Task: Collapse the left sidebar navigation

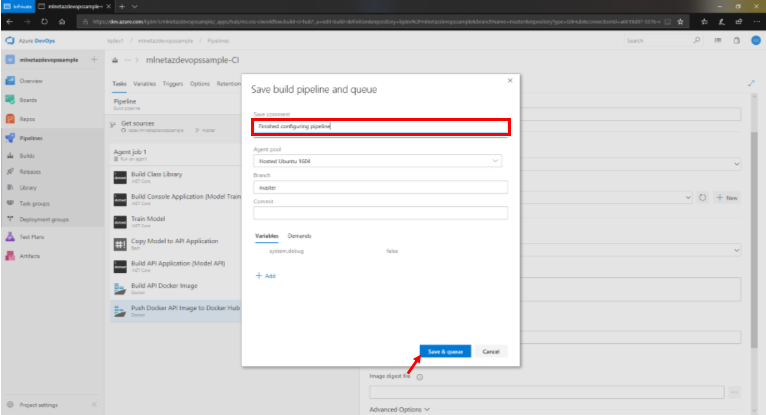Action: pyautogui.click(x=94, y=405)
